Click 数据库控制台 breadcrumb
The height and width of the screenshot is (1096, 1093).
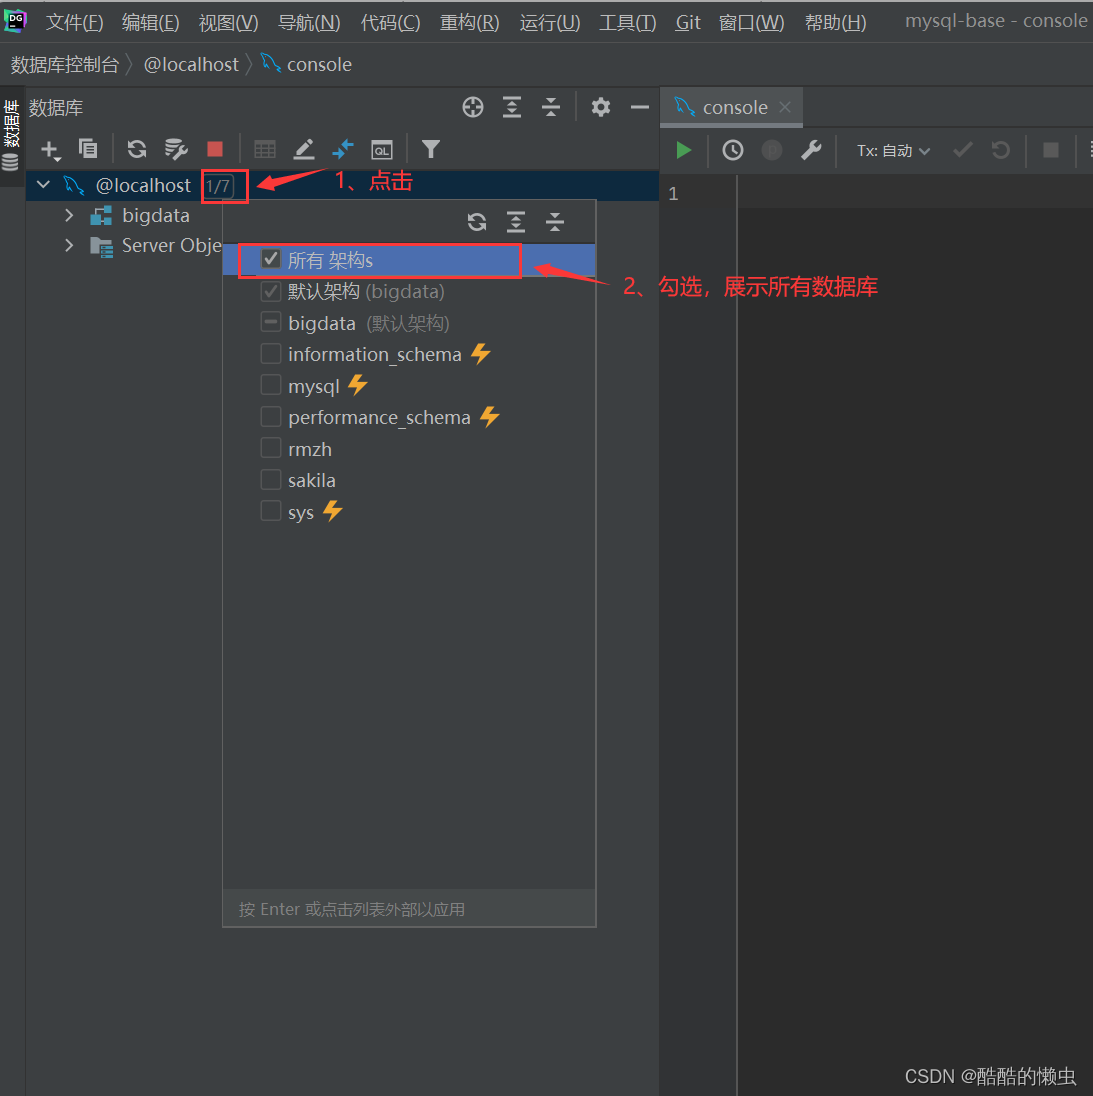tap(65, 65)
